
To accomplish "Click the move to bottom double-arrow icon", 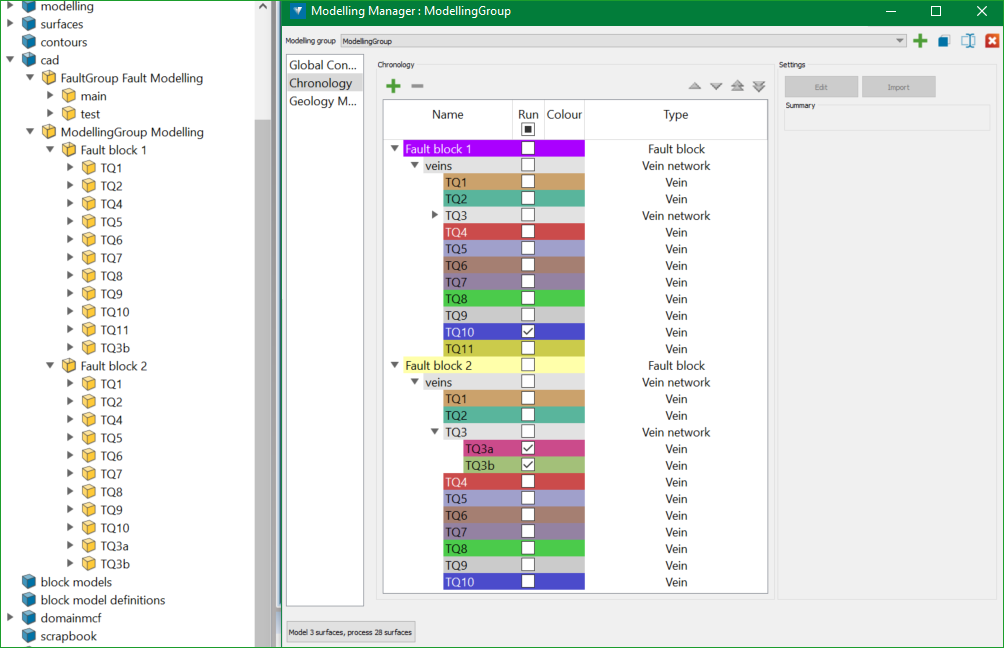I will point(759,87).
